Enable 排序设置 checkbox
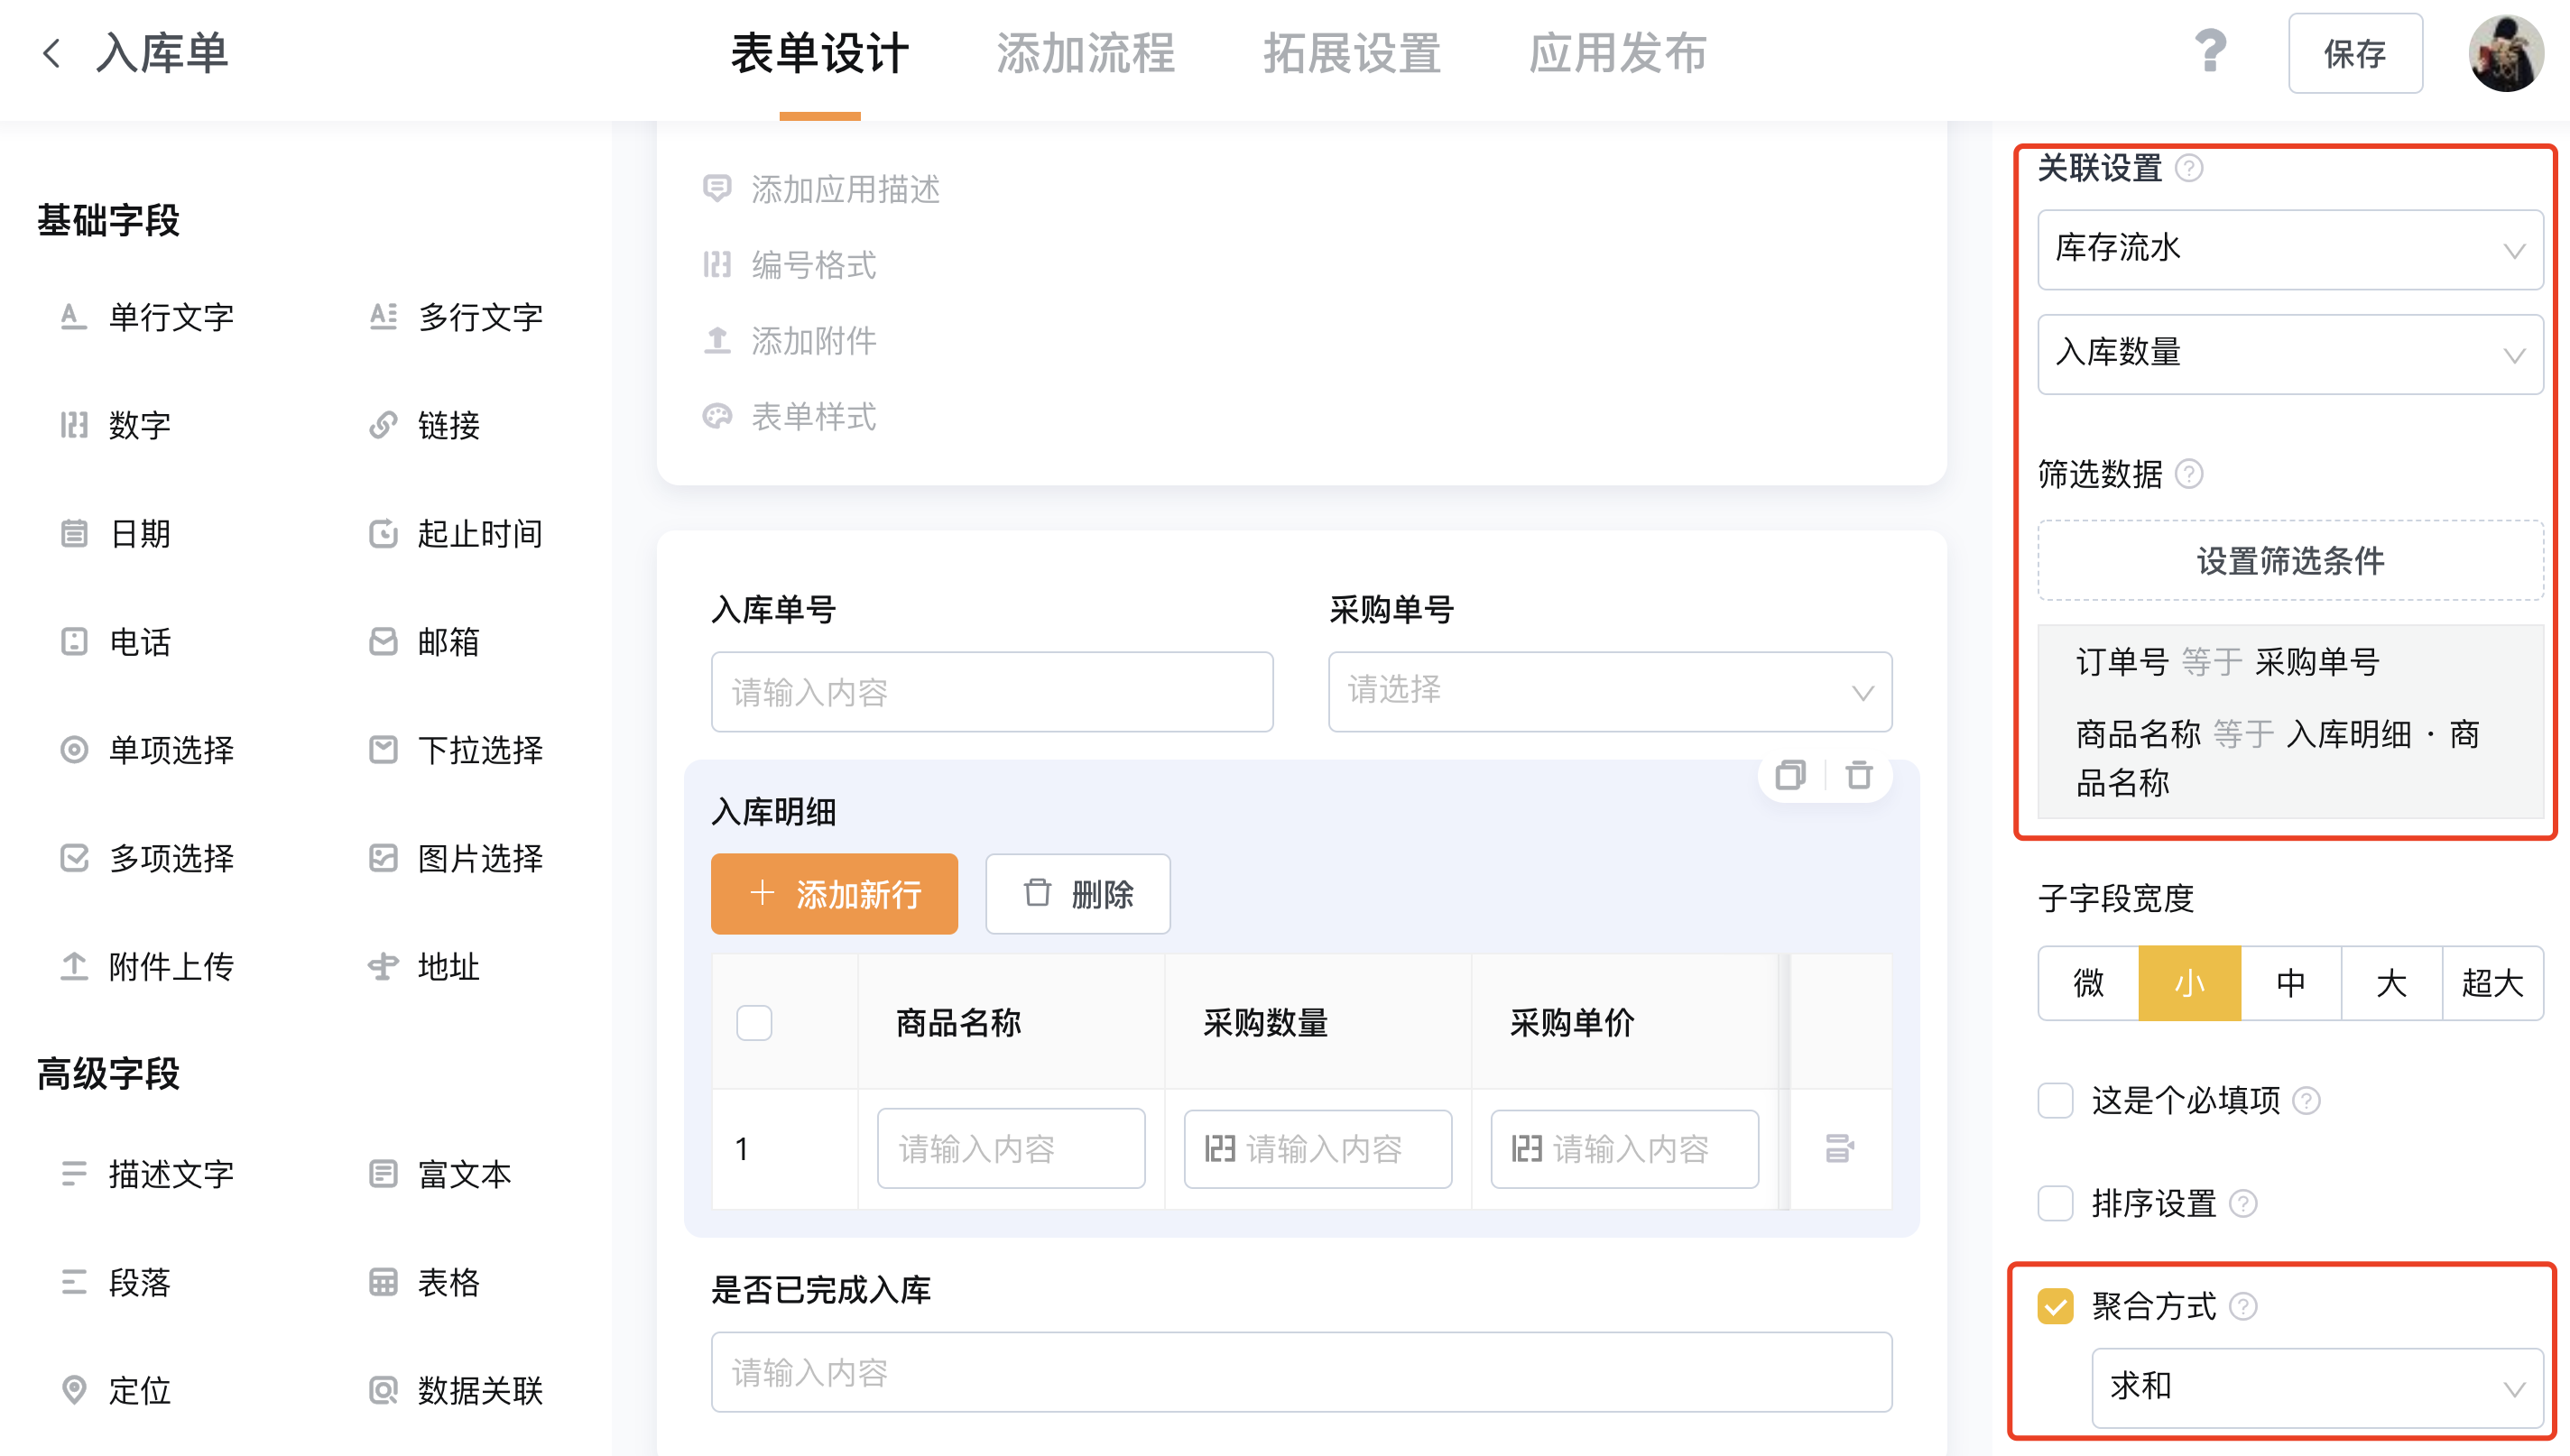The image size is (2570, 1456). (2055, 1203)
